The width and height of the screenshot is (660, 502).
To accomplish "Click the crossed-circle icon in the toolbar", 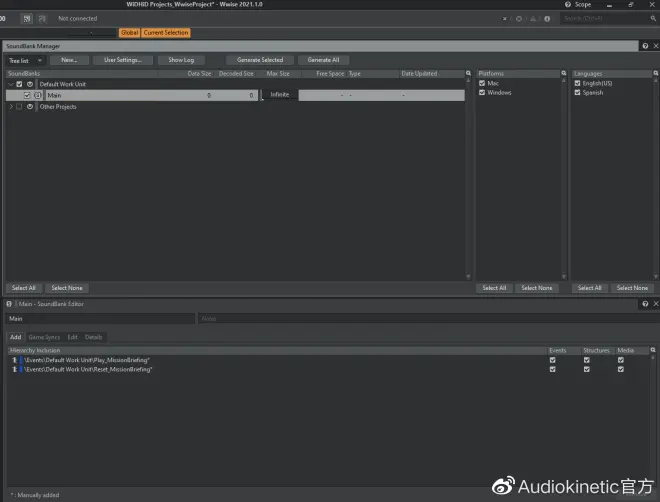I will (519, 19).
